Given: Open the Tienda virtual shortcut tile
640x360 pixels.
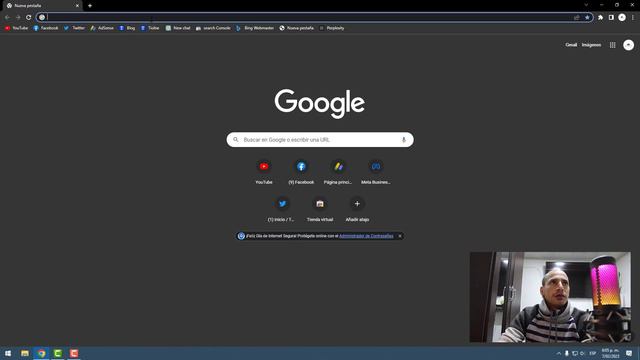Looking at the screenshot, I should coord(320,209).
